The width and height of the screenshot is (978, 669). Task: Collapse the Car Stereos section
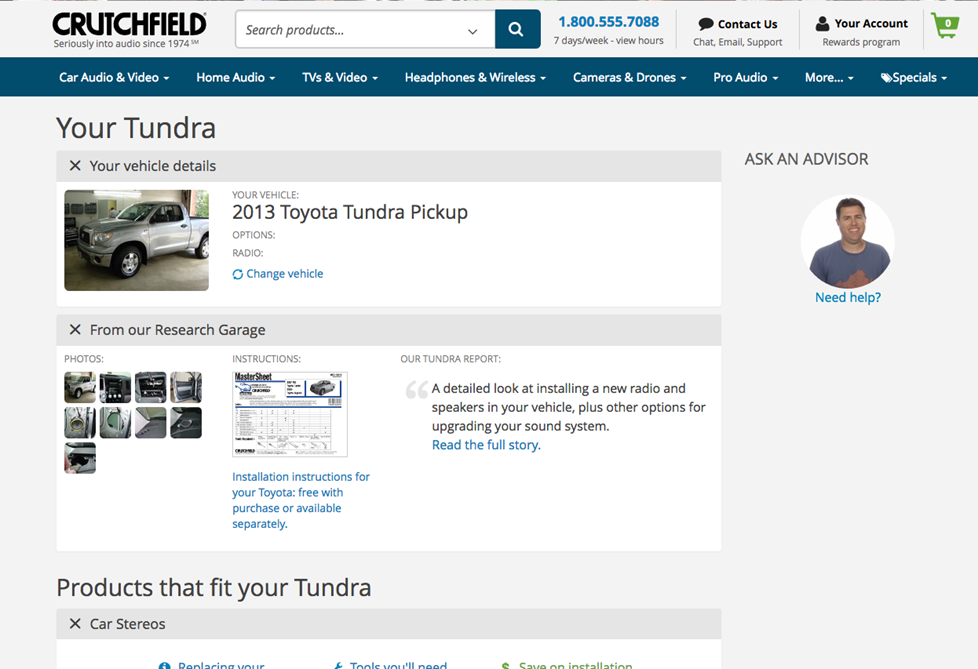coord(75,624)
